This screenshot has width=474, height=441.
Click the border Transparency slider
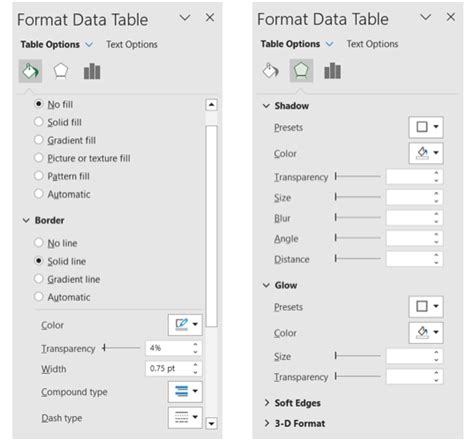[x=121, y=348]
